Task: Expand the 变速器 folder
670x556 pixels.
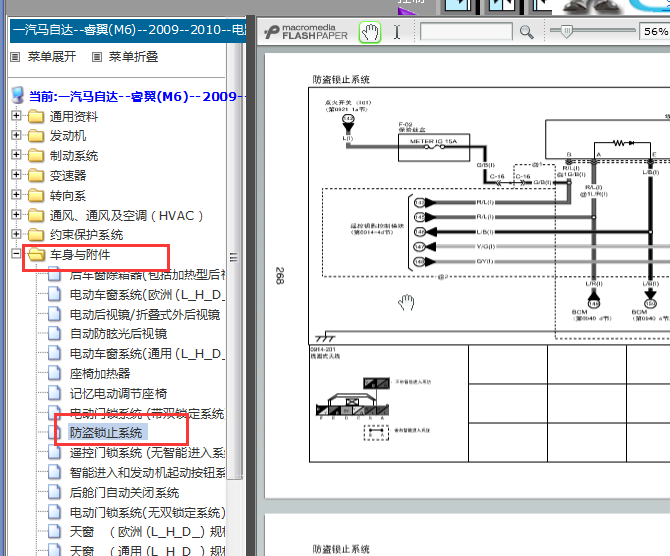Action: click(x=16, y=174)
